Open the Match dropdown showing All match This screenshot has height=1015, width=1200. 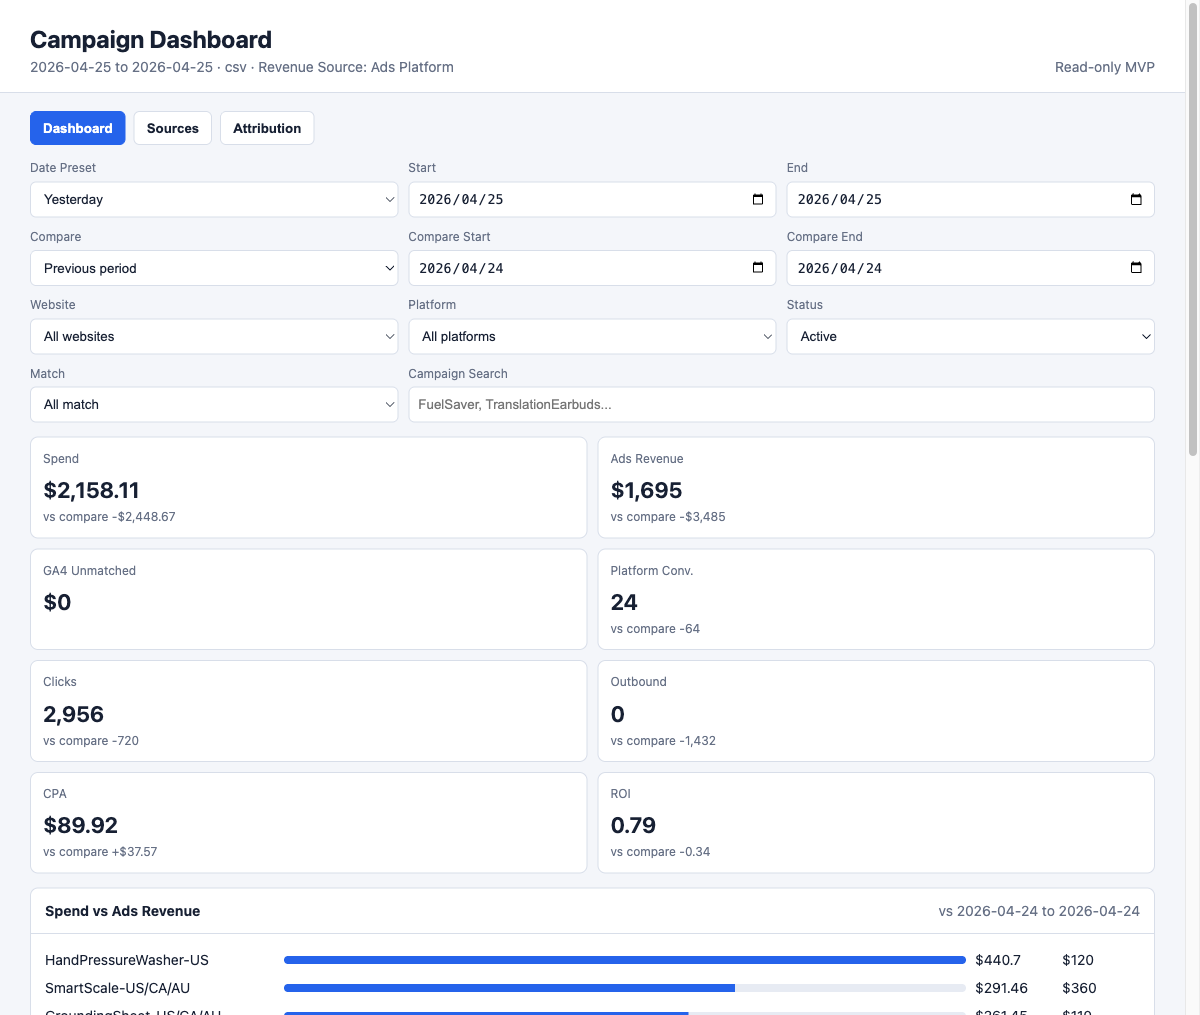214,404
